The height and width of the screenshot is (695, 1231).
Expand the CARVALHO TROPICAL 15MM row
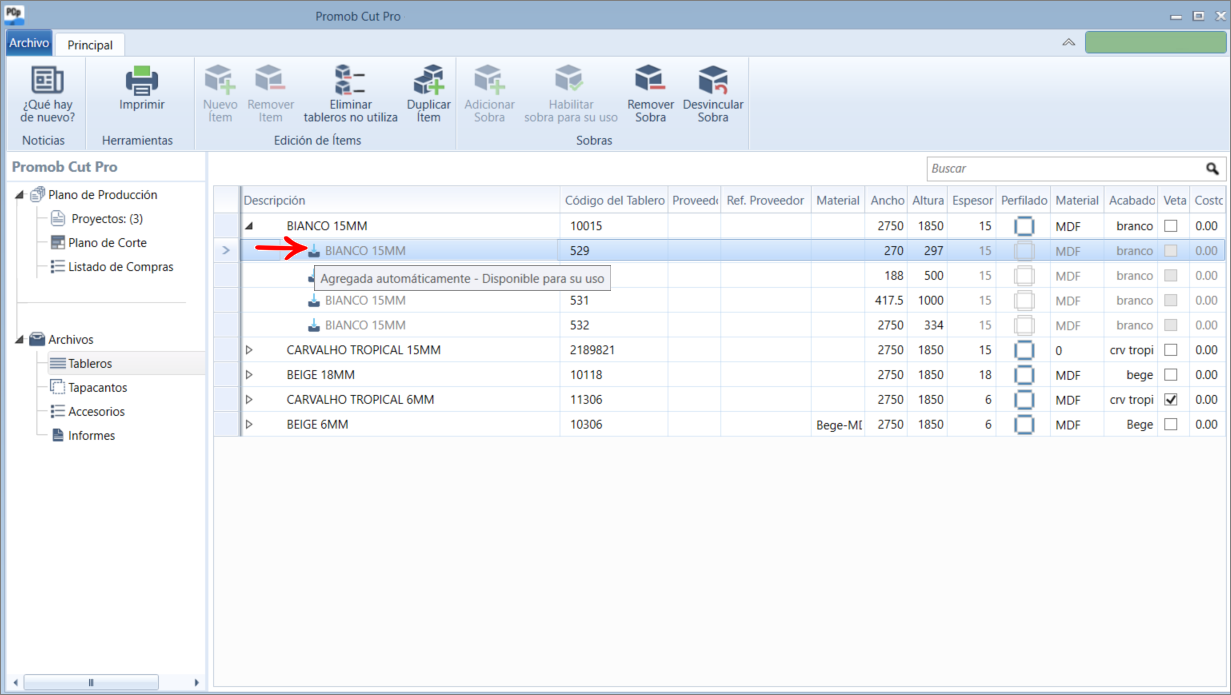coord(249,350)
